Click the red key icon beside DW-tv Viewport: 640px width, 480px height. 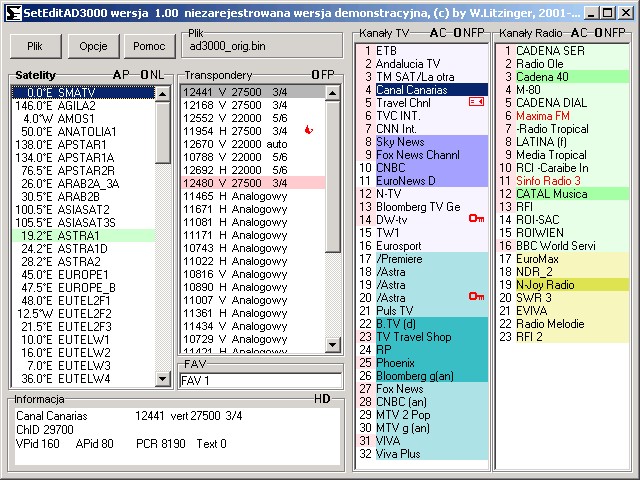(x=476, y=219)
